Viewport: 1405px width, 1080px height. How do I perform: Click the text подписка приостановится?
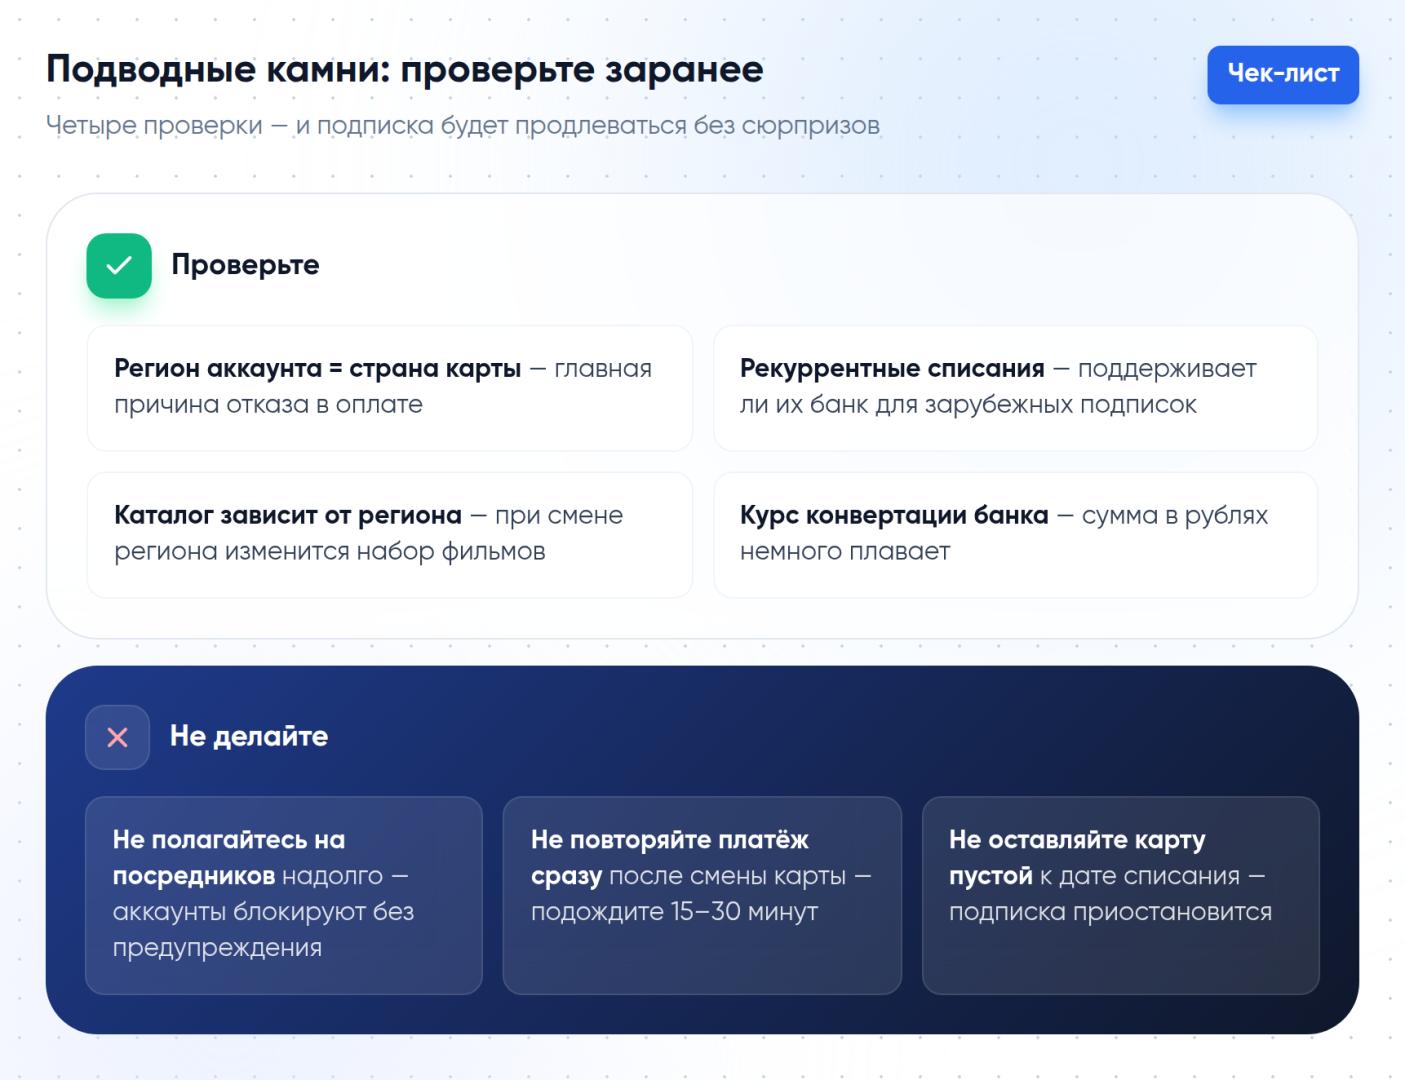click(x=1110, y=912)
